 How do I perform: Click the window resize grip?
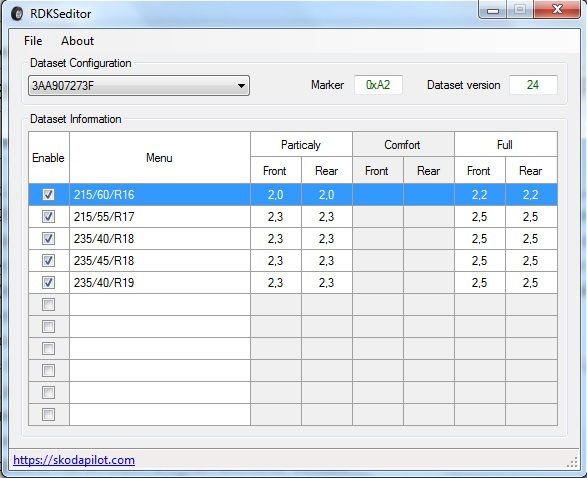click(572, 462)
